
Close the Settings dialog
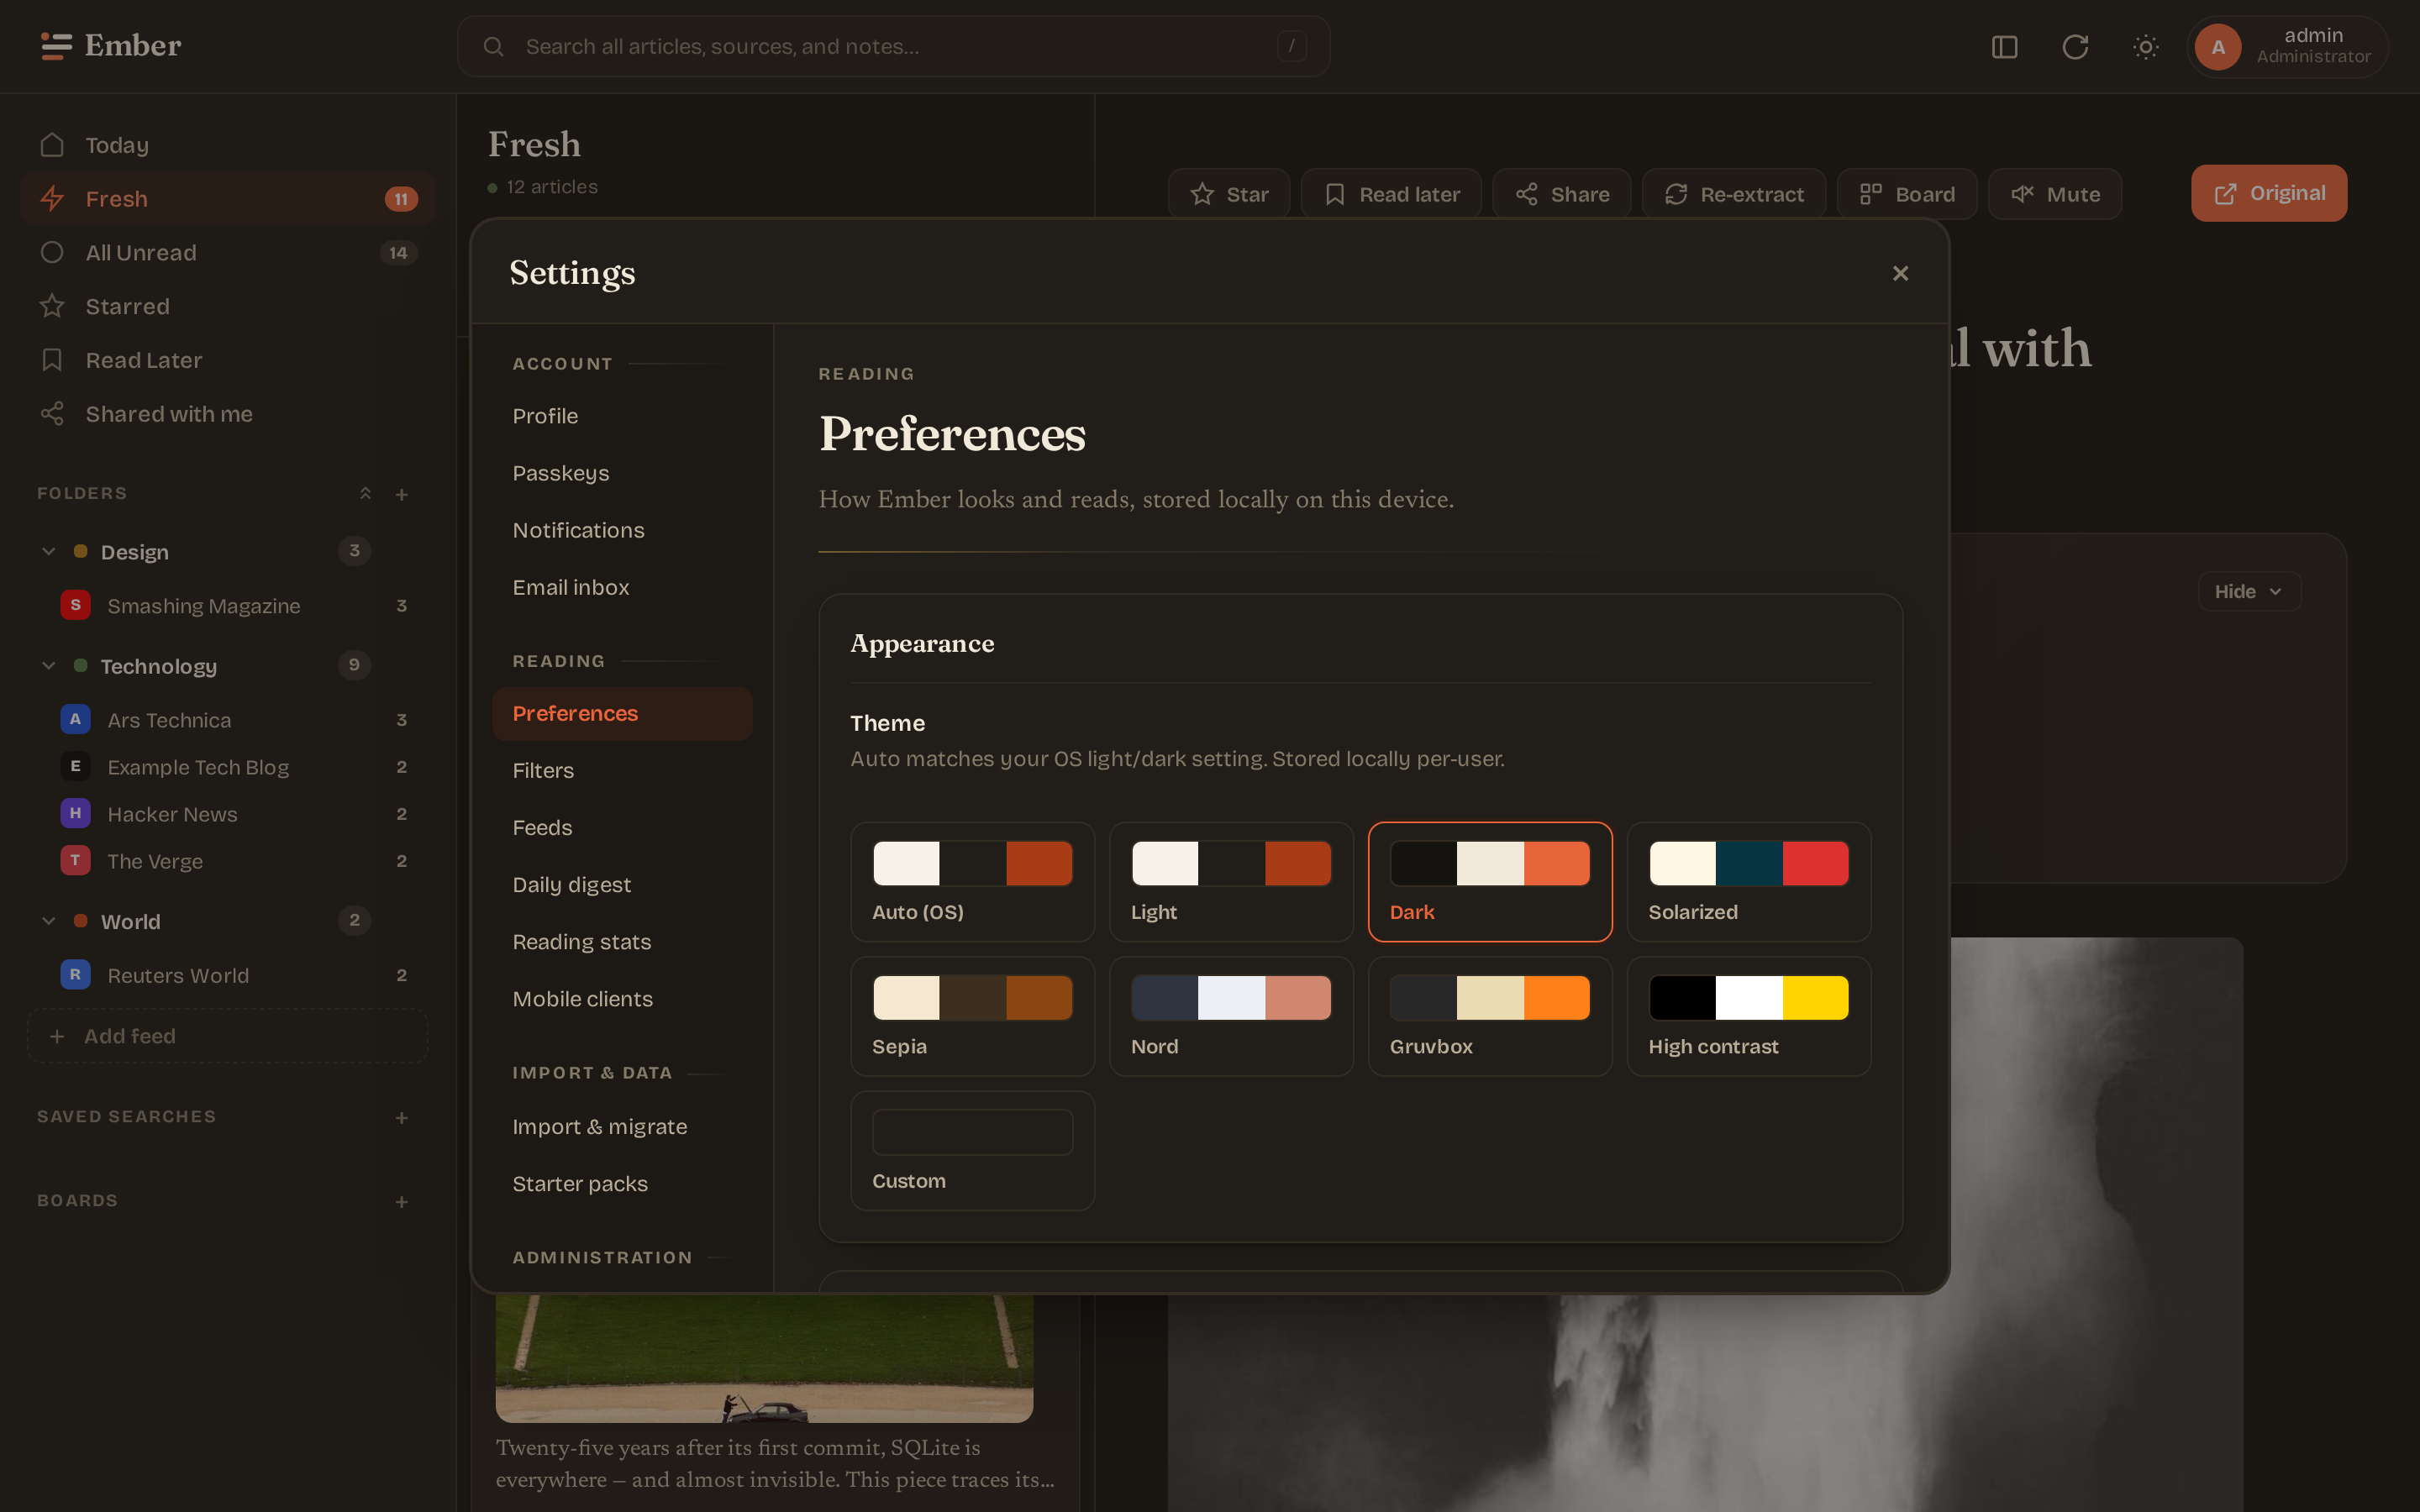pos(1900,273)
